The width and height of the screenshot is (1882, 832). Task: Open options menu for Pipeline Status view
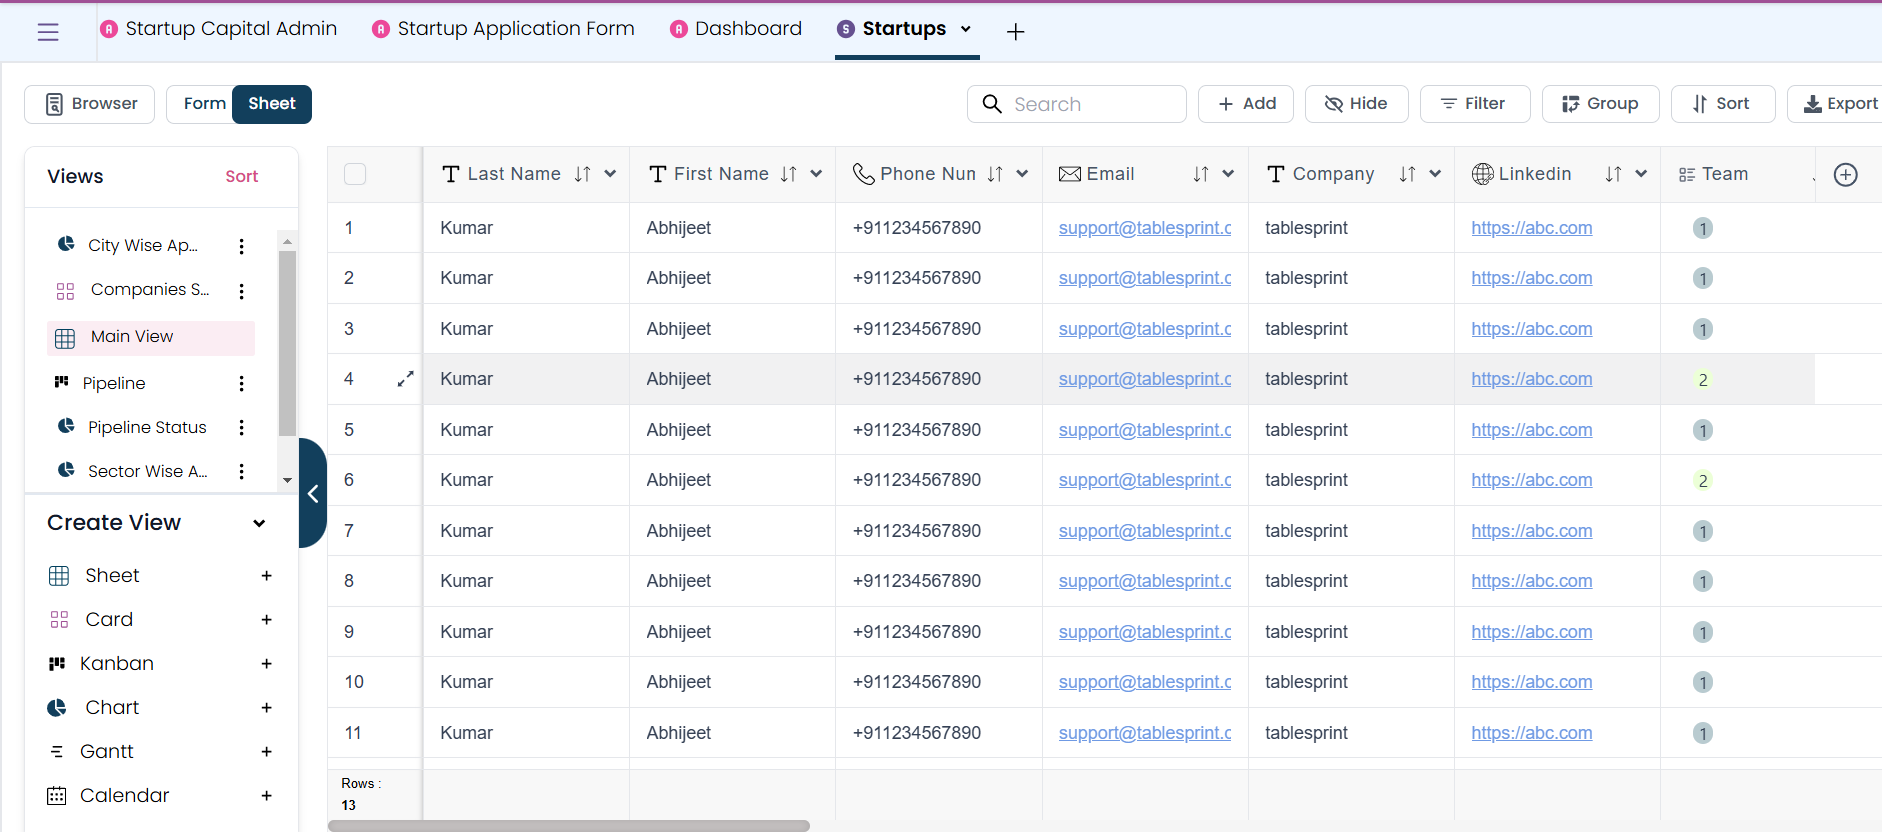point(241,428)
